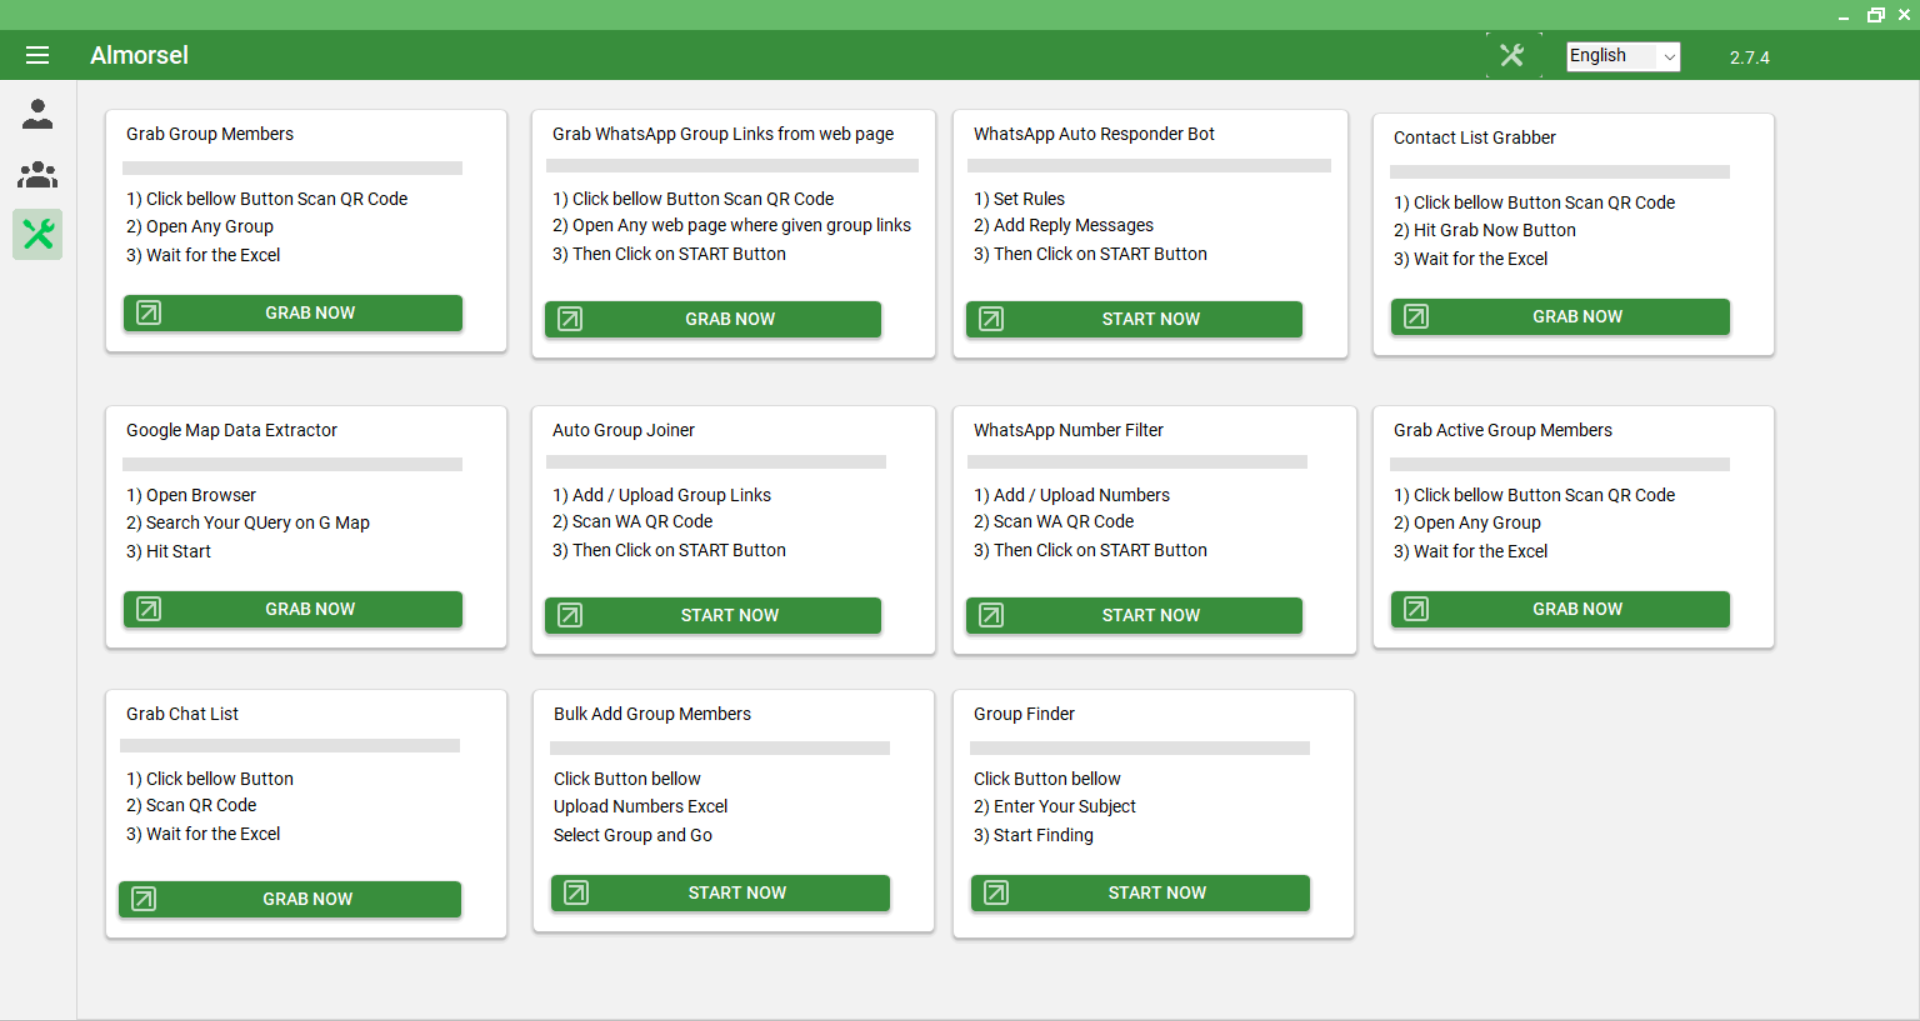Click the WhatsApp Number Filter title
This screenshot has width=1920, height=1021.
coord(1069,430)
